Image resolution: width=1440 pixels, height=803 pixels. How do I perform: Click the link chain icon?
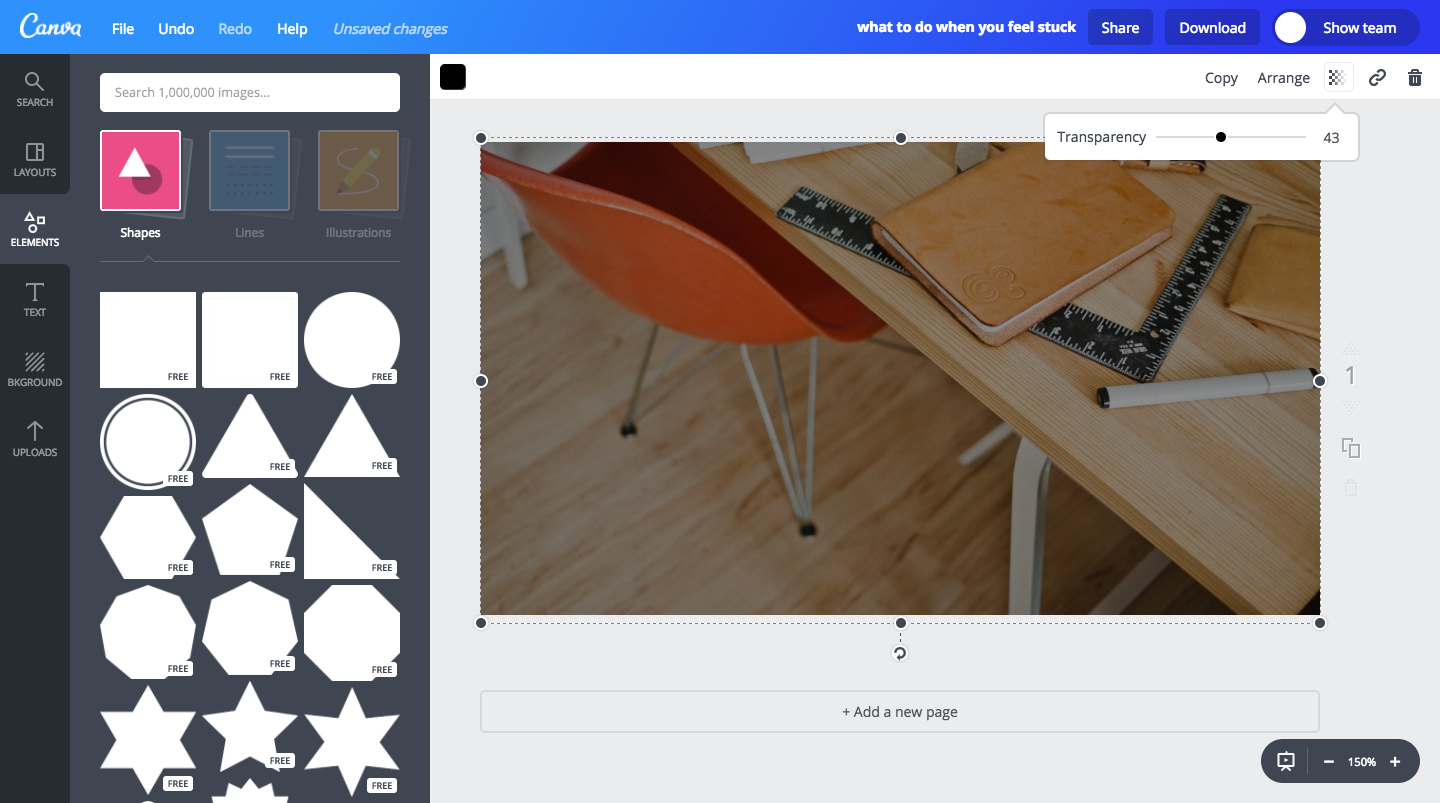[x=1377, y=77]
